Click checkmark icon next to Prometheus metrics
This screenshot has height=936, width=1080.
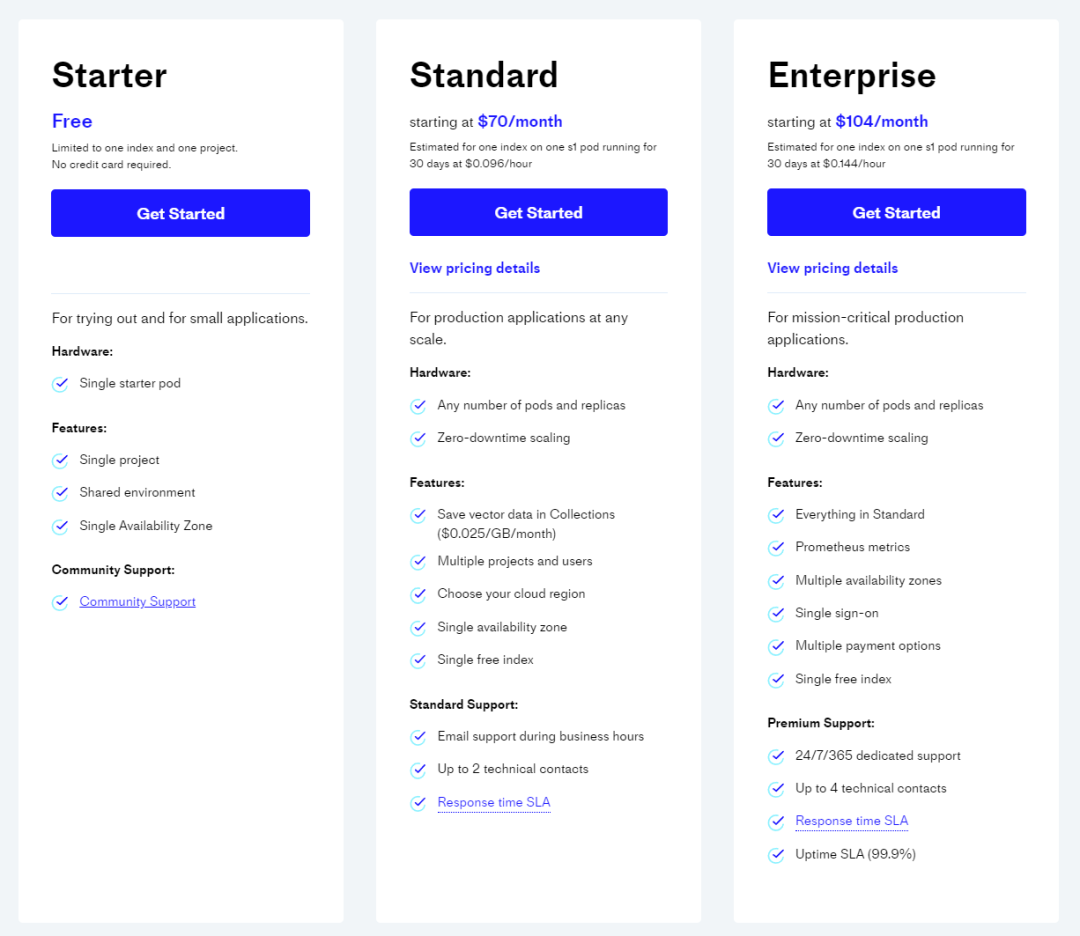pos(776,548)
